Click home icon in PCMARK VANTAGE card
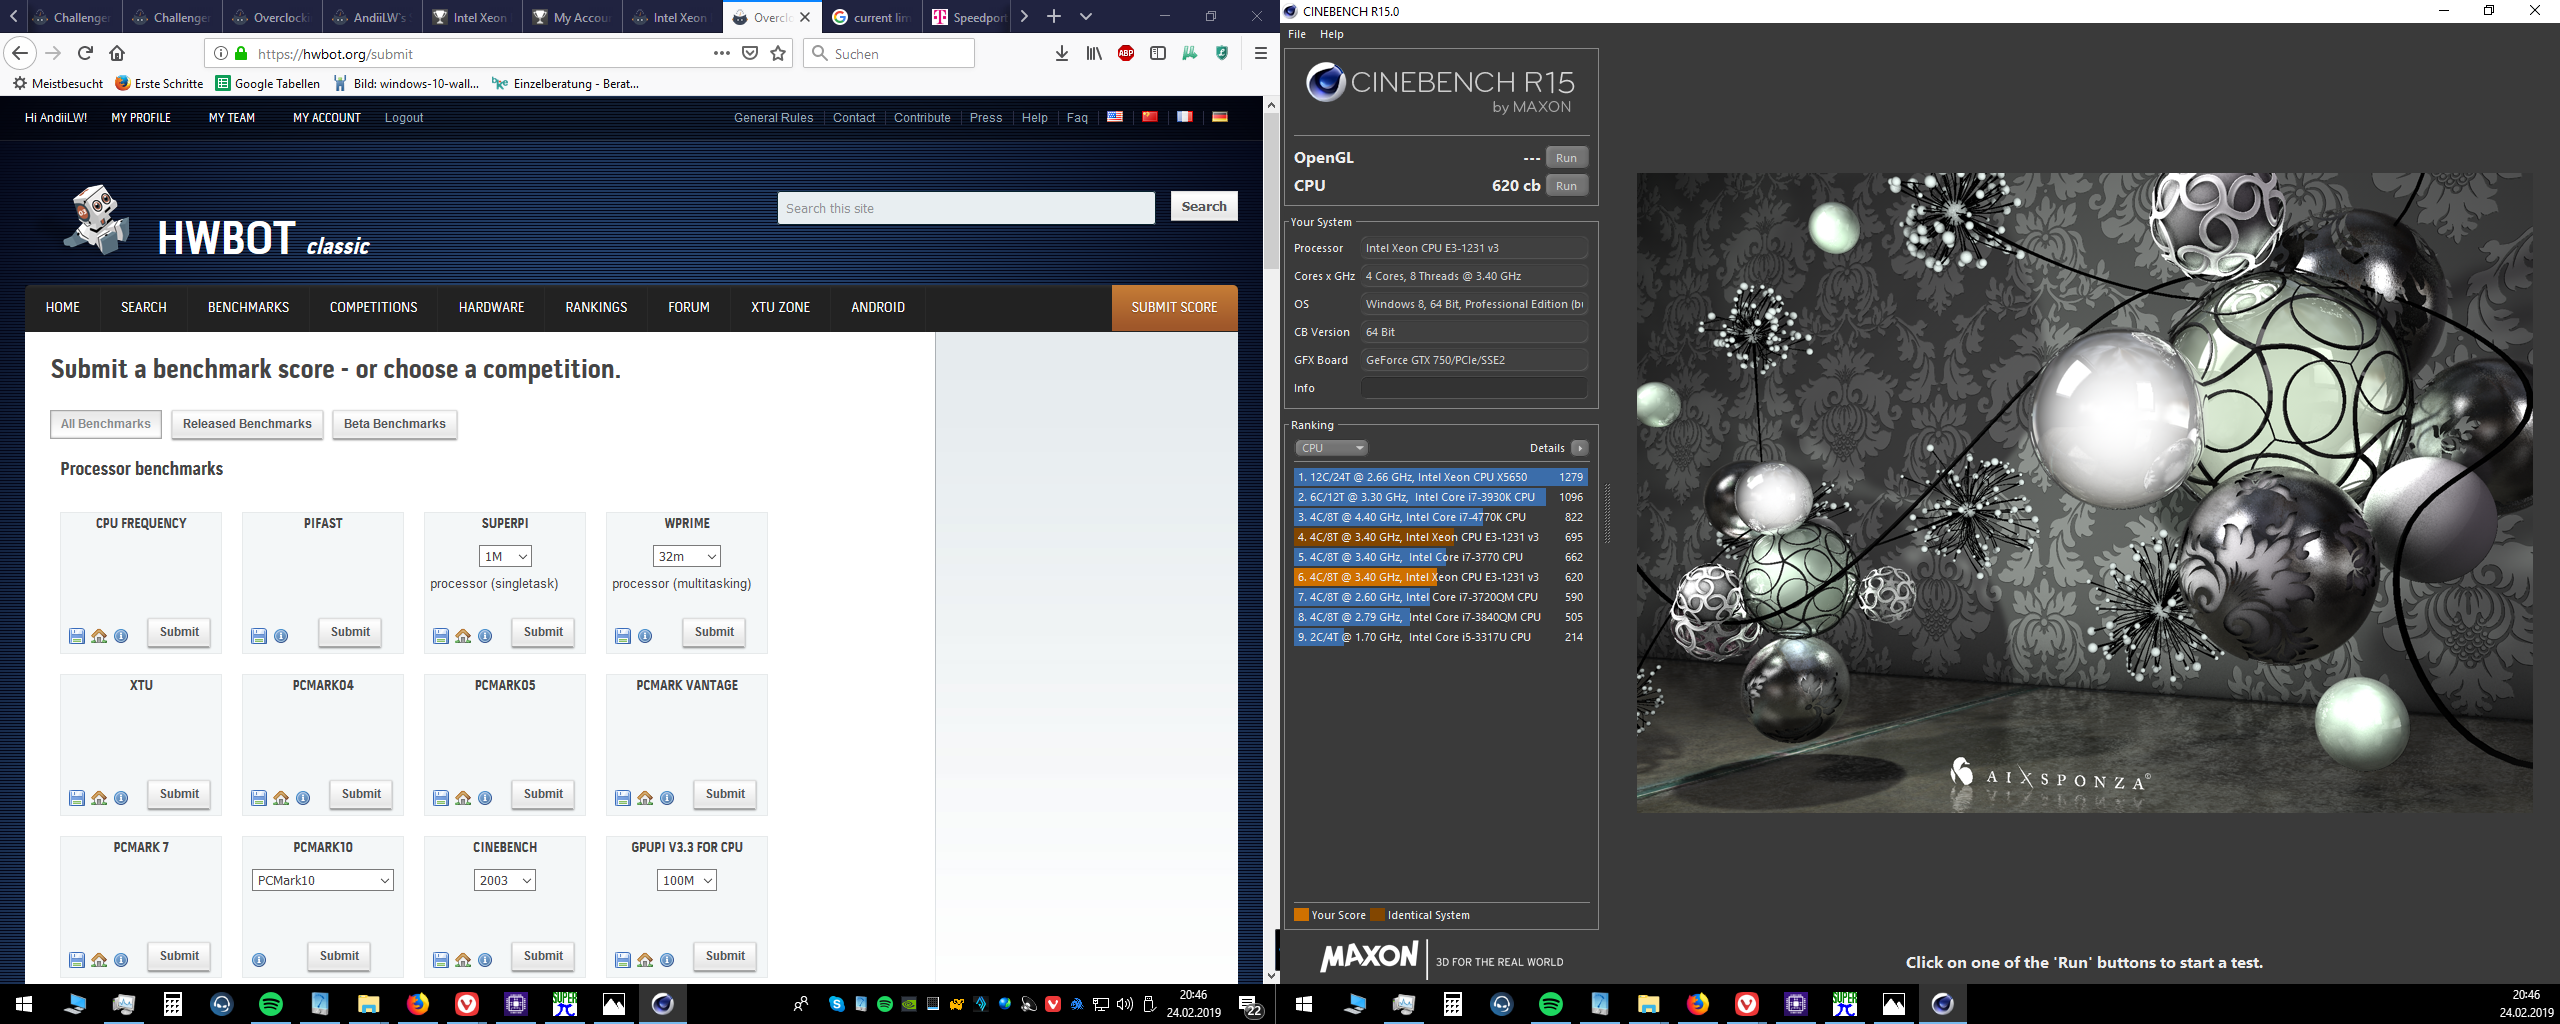The width and height of the screenshot is (2560, 1024). coord(645,798)
